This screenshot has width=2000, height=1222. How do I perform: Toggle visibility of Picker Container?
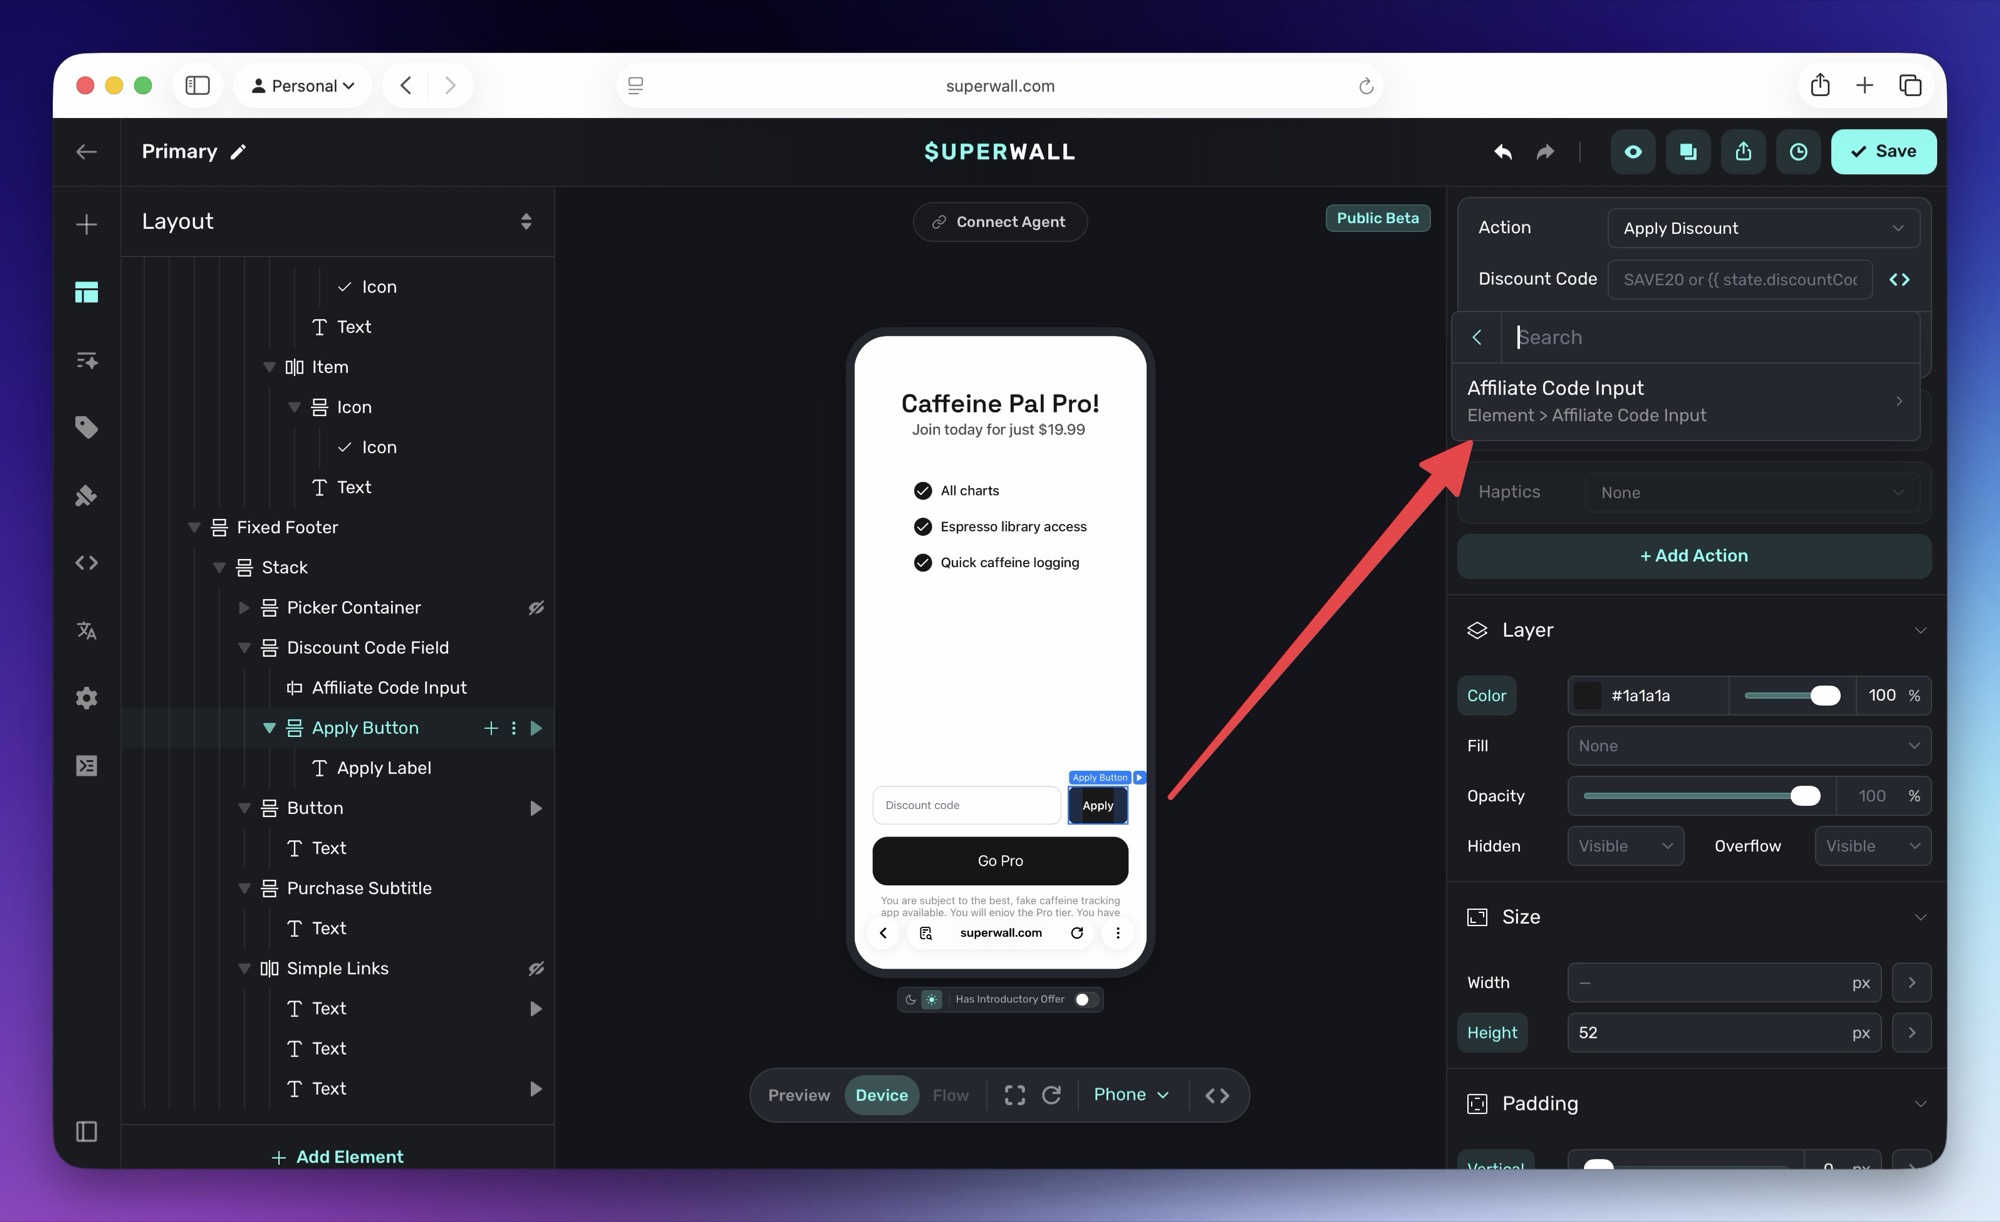(x=536, y=608)
